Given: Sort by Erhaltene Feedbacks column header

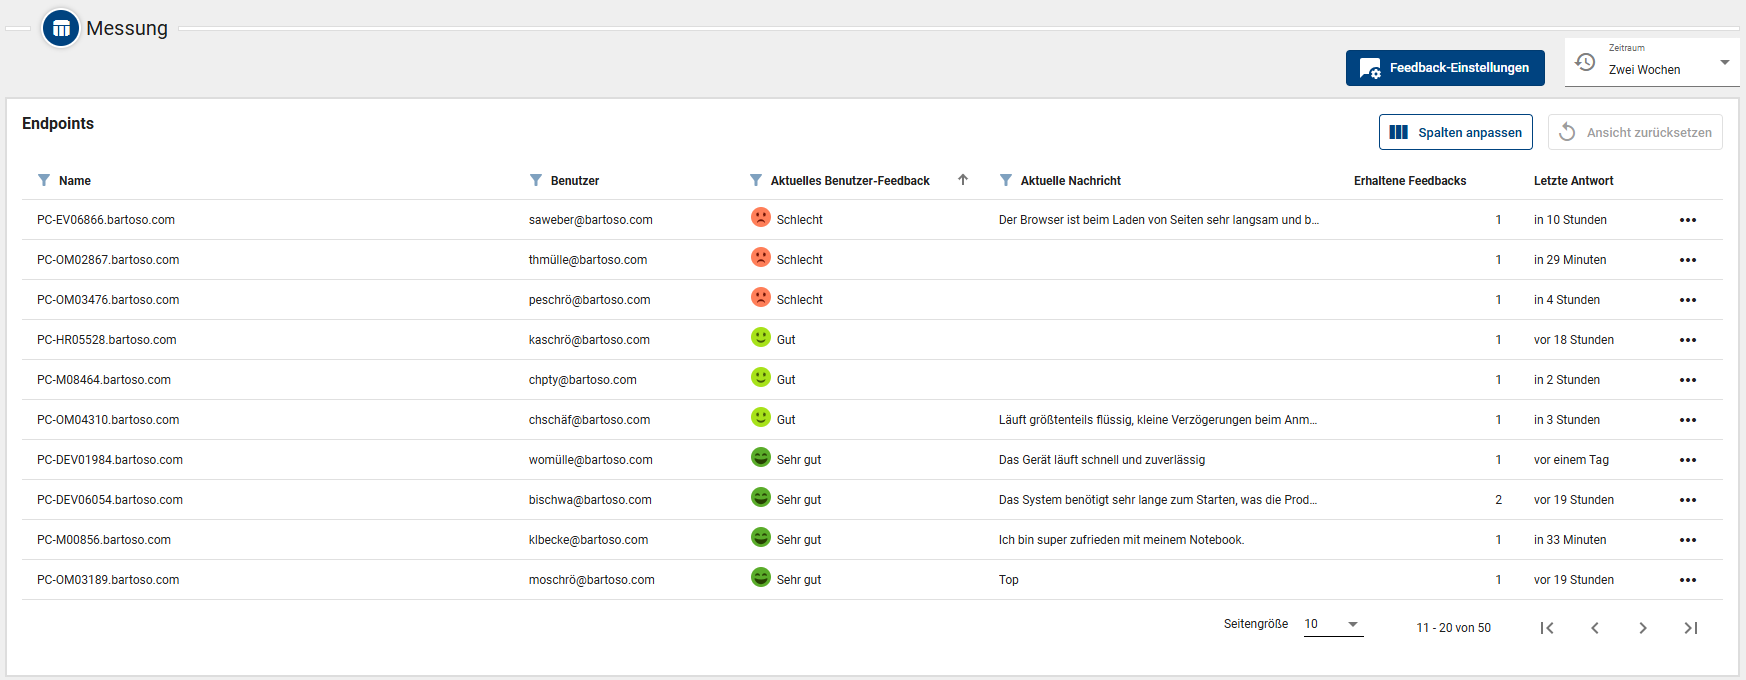Looking at the screenshot, I should point(1409,181).
